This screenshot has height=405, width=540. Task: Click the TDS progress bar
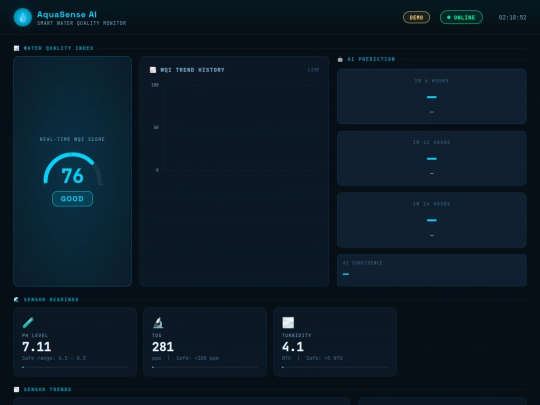205,367
